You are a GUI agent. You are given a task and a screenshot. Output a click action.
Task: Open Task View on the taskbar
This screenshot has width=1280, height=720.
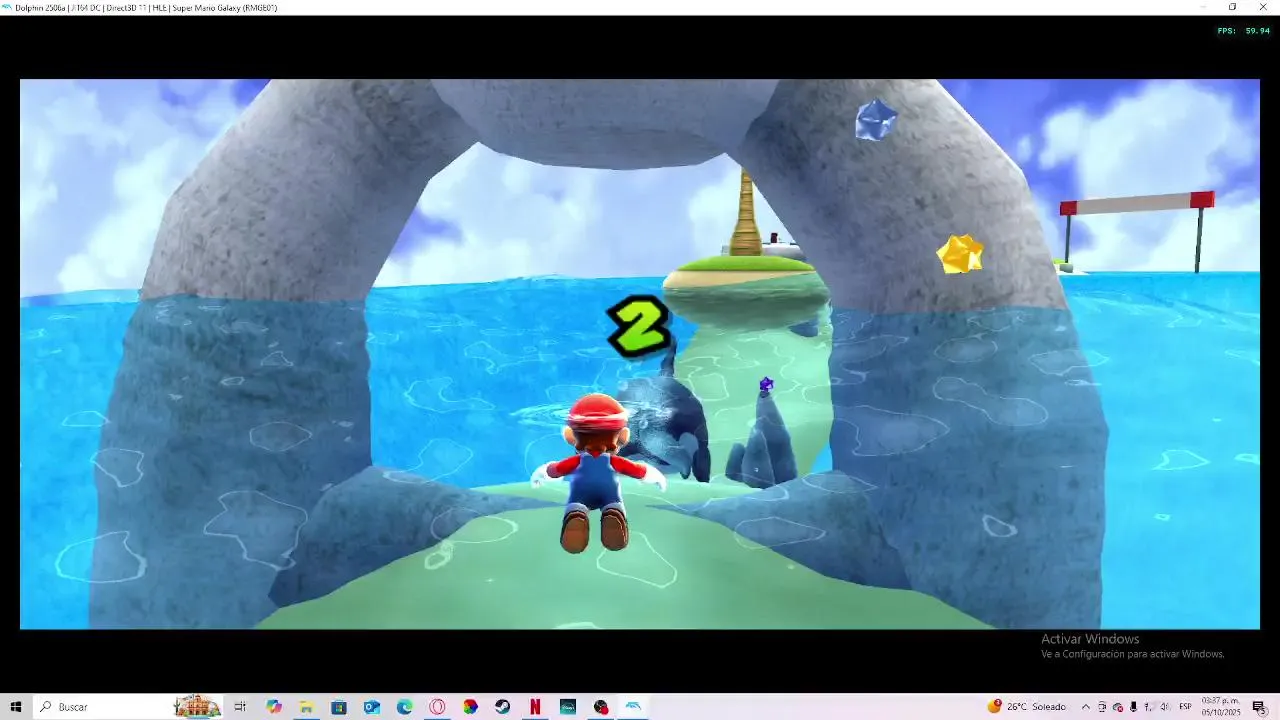[240, 707]
